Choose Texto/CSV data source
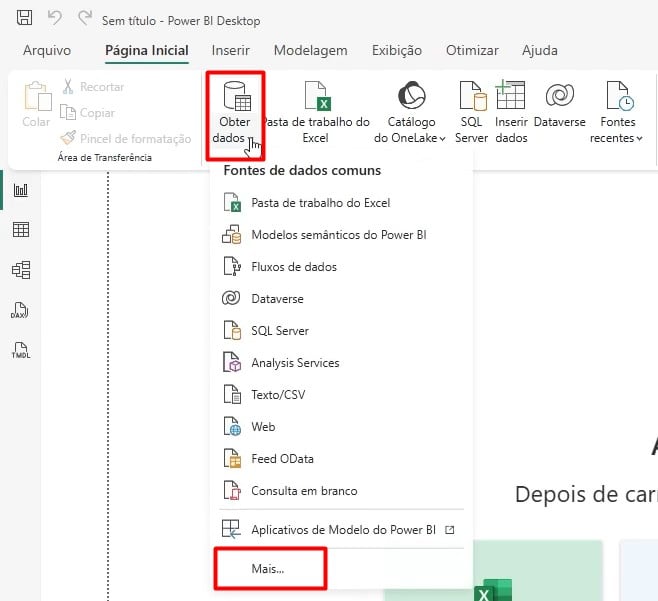The height and width of the screenshot is (601, 658). pyautogui.click(x=341, y=395)
